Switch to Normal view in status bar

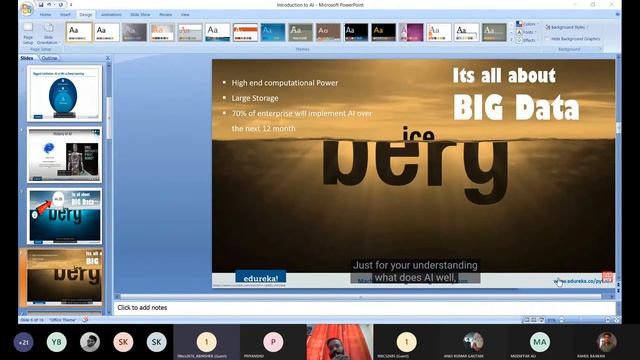[x=527, y=320]
